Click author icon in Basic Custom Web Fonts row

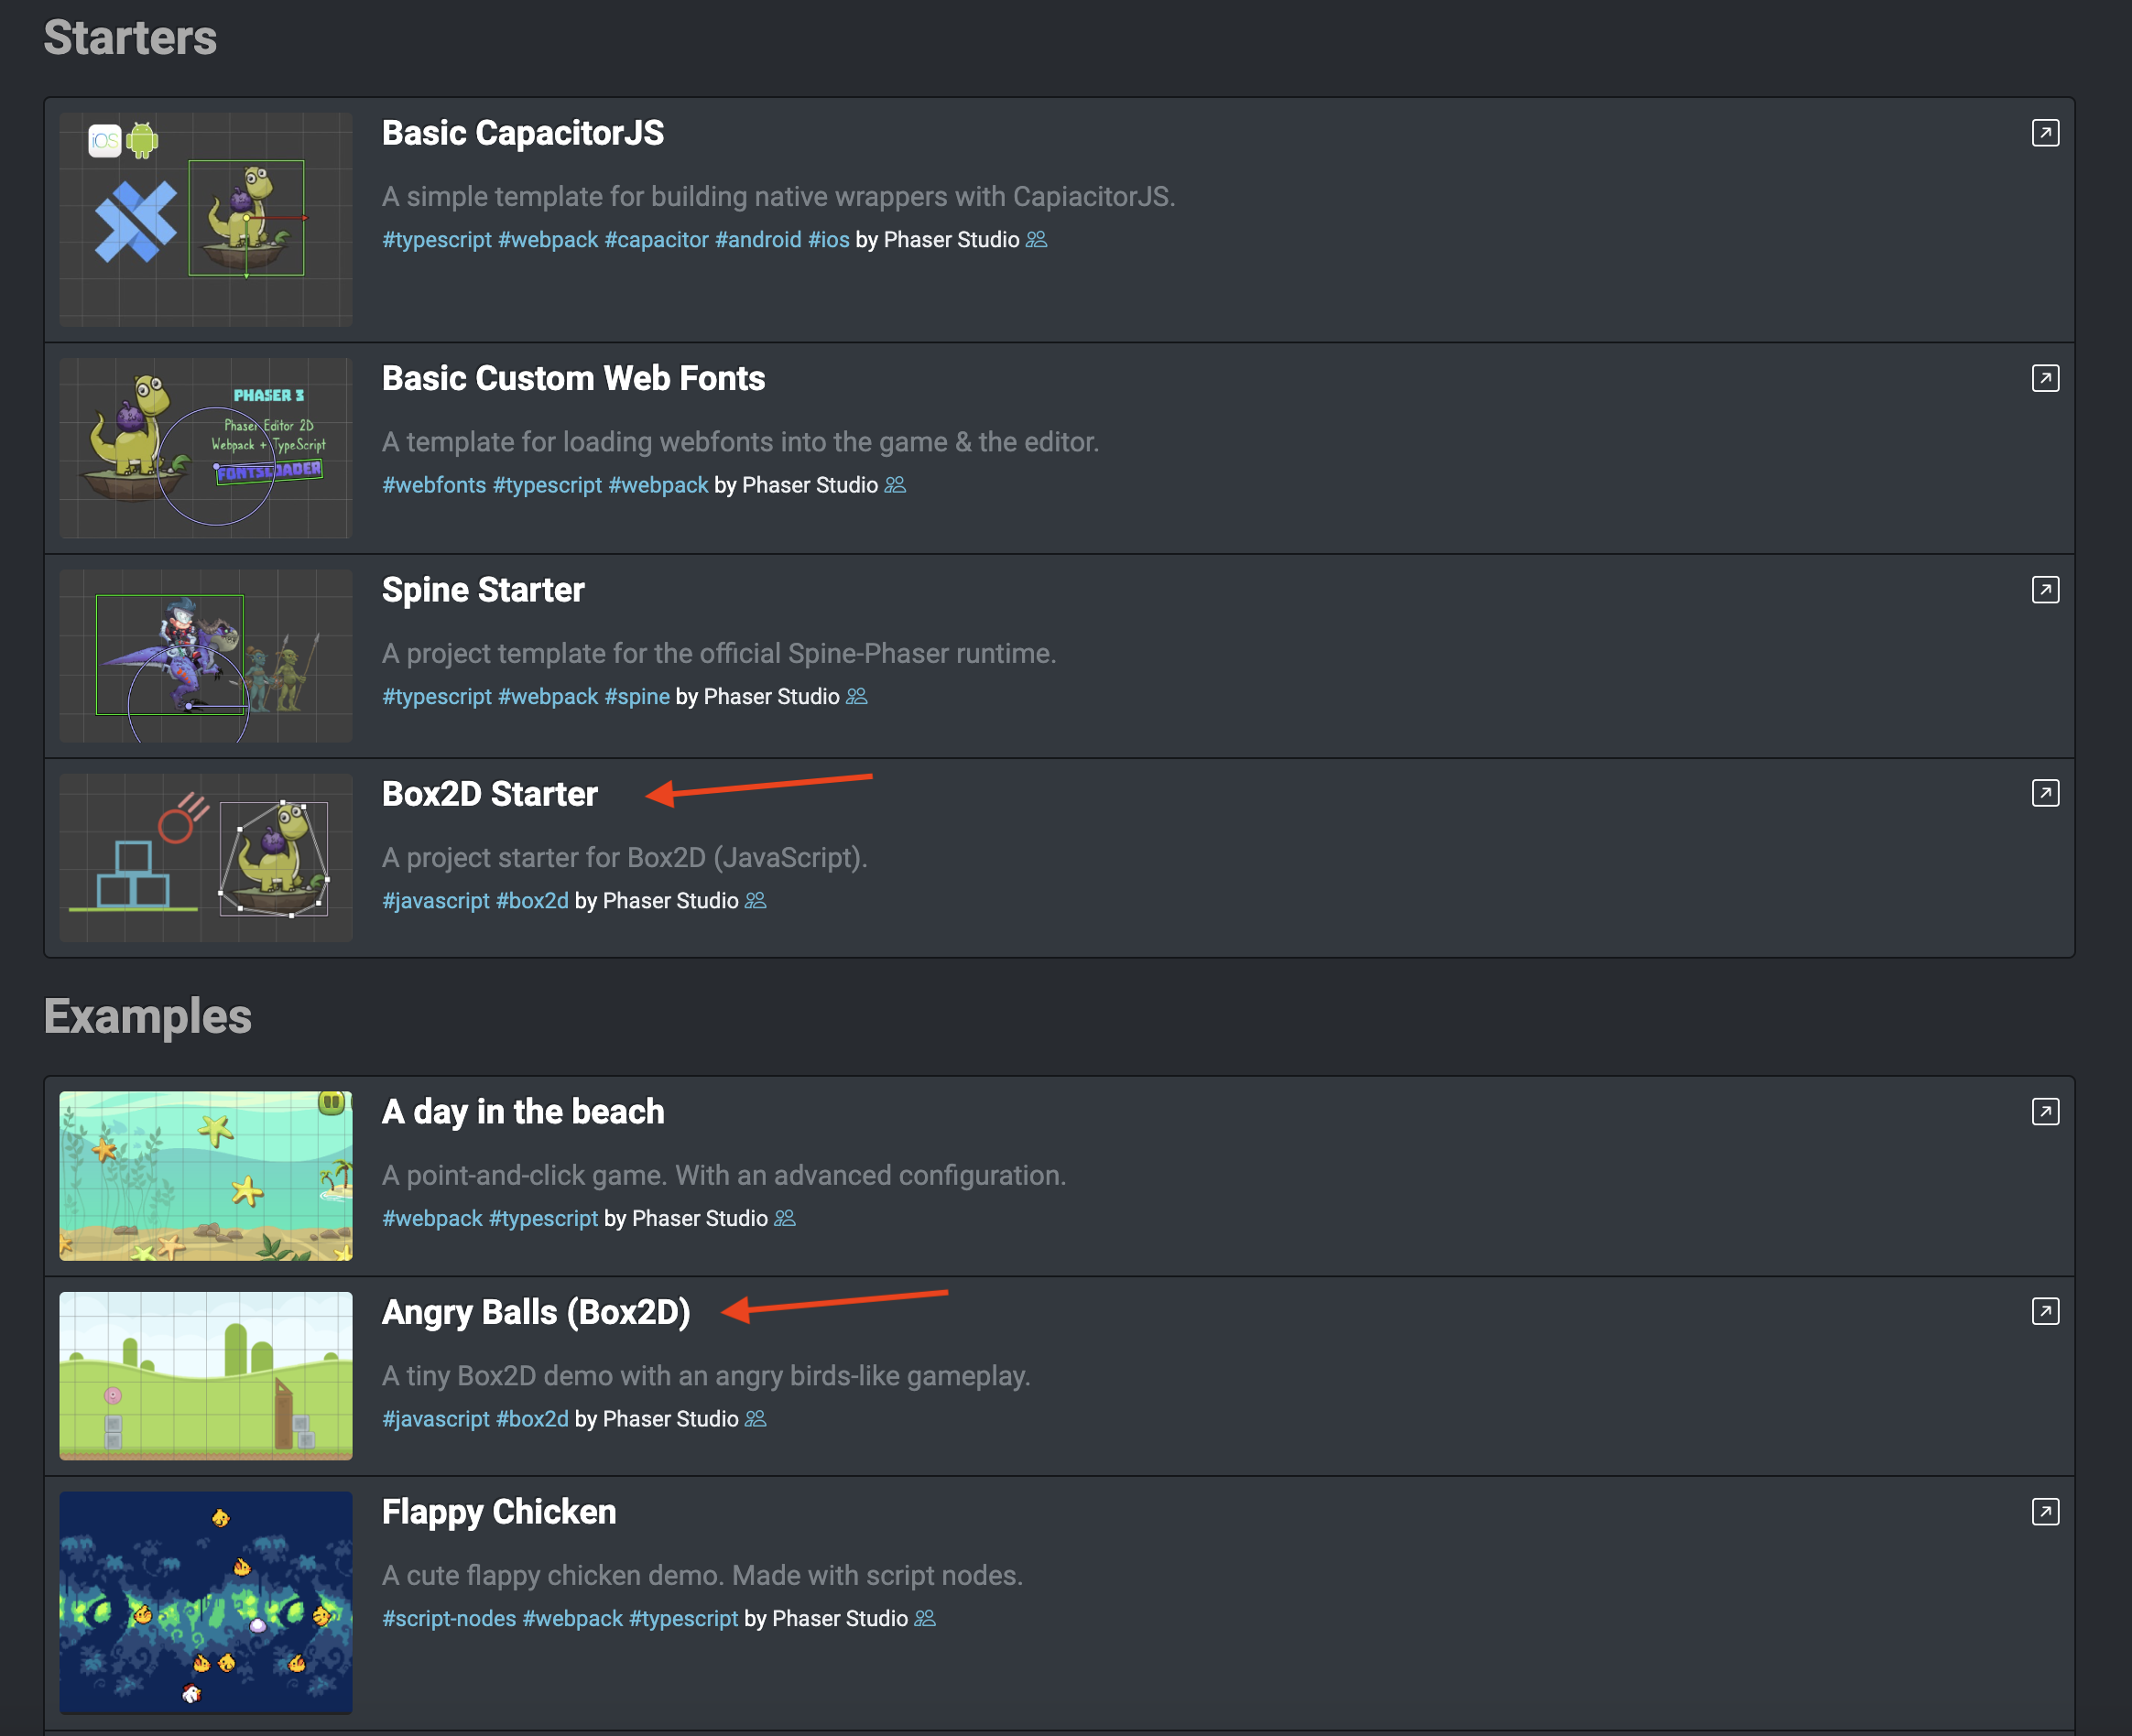pyautogui.click(x=895, y=485)
